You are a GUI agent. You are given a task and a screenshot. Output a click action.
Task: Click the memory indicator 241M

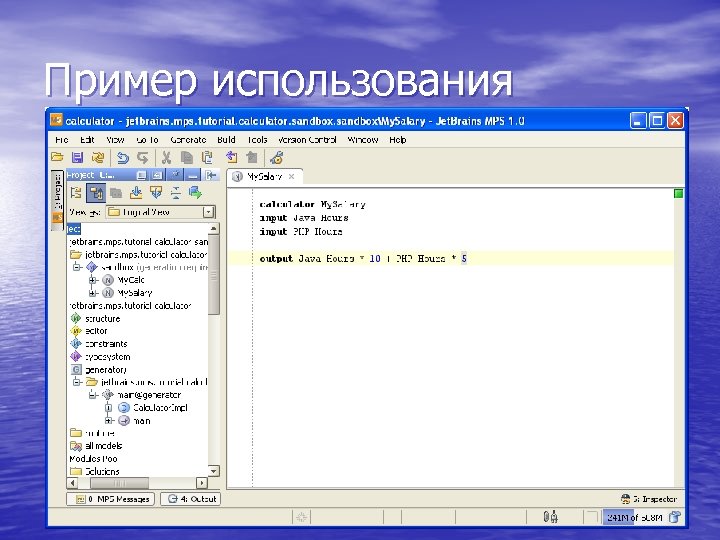click(635, 518)
